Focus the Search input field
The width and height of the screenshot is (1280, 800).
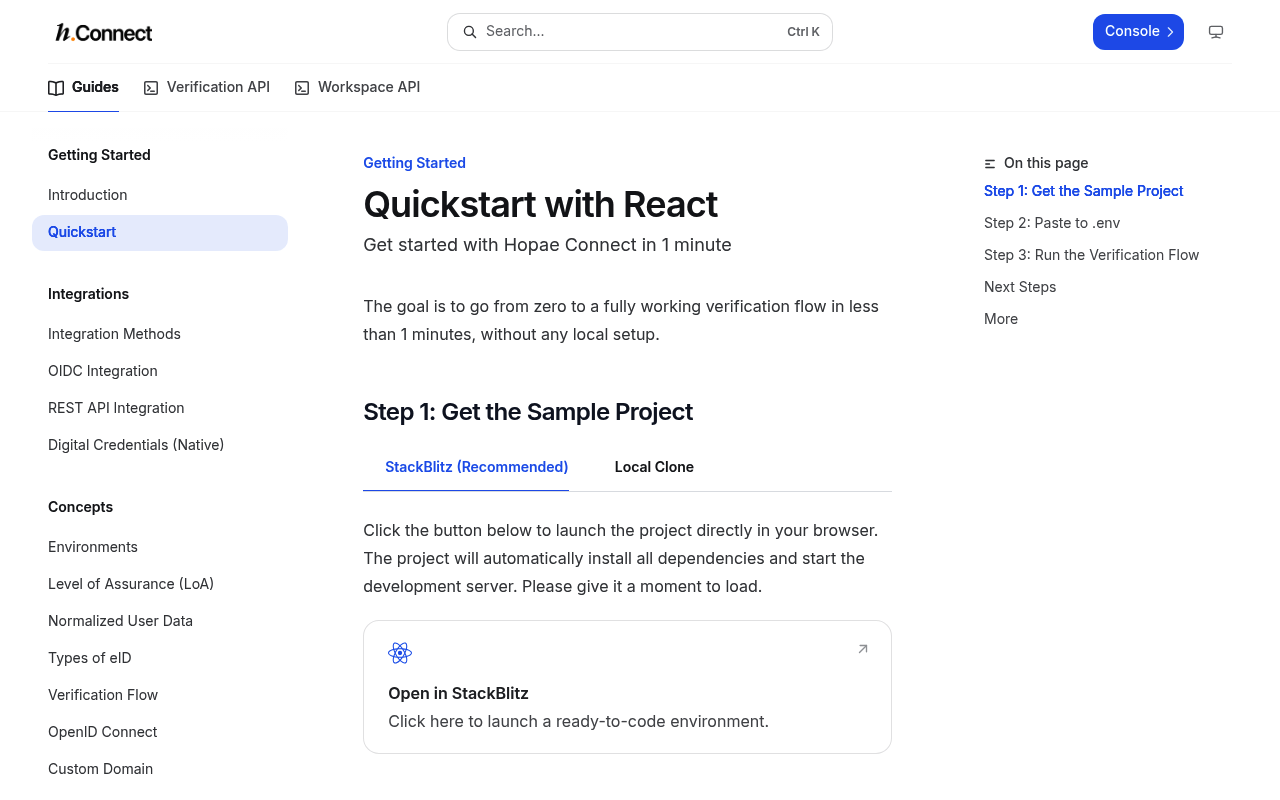click(x=640, y=32)
